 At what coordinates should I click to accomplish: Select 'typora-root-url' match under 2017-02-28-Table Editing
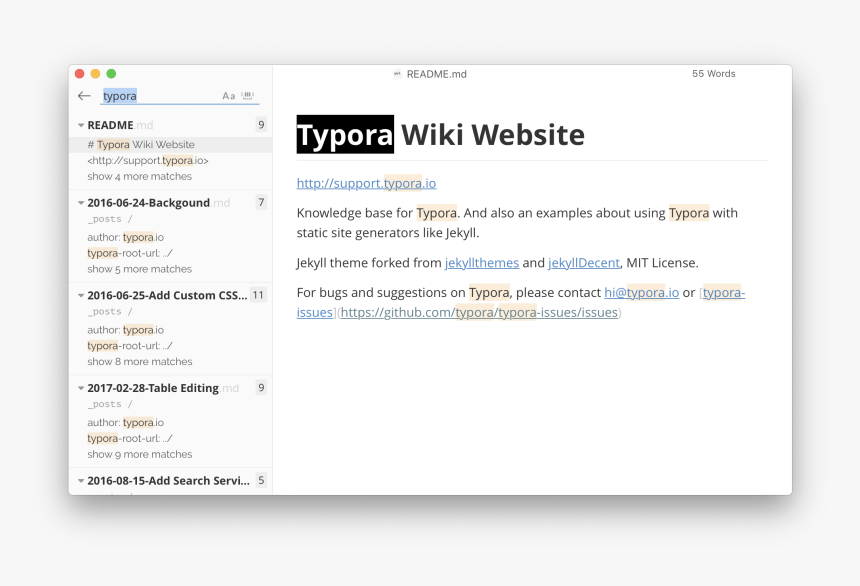click(130, 438)
